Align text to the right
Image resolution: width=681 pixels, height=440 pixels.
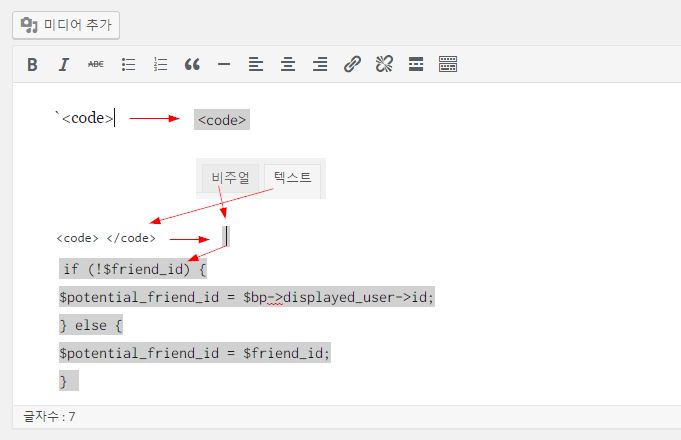(320, 64)
